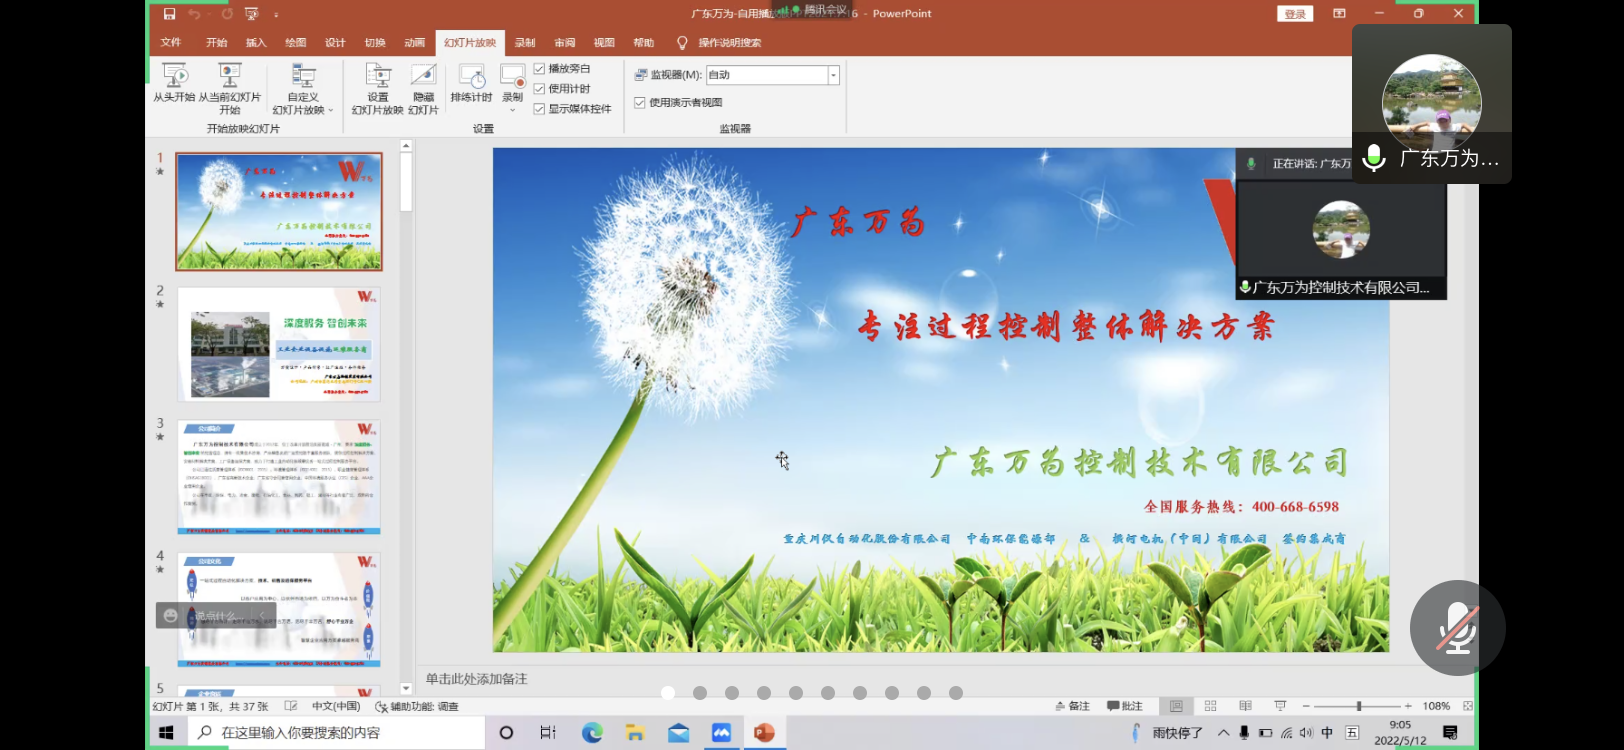This screenshot has height=750, width=1624.
Task: Disable Use Presenter View (使用演示者视图)
Action: pos(640,102)
